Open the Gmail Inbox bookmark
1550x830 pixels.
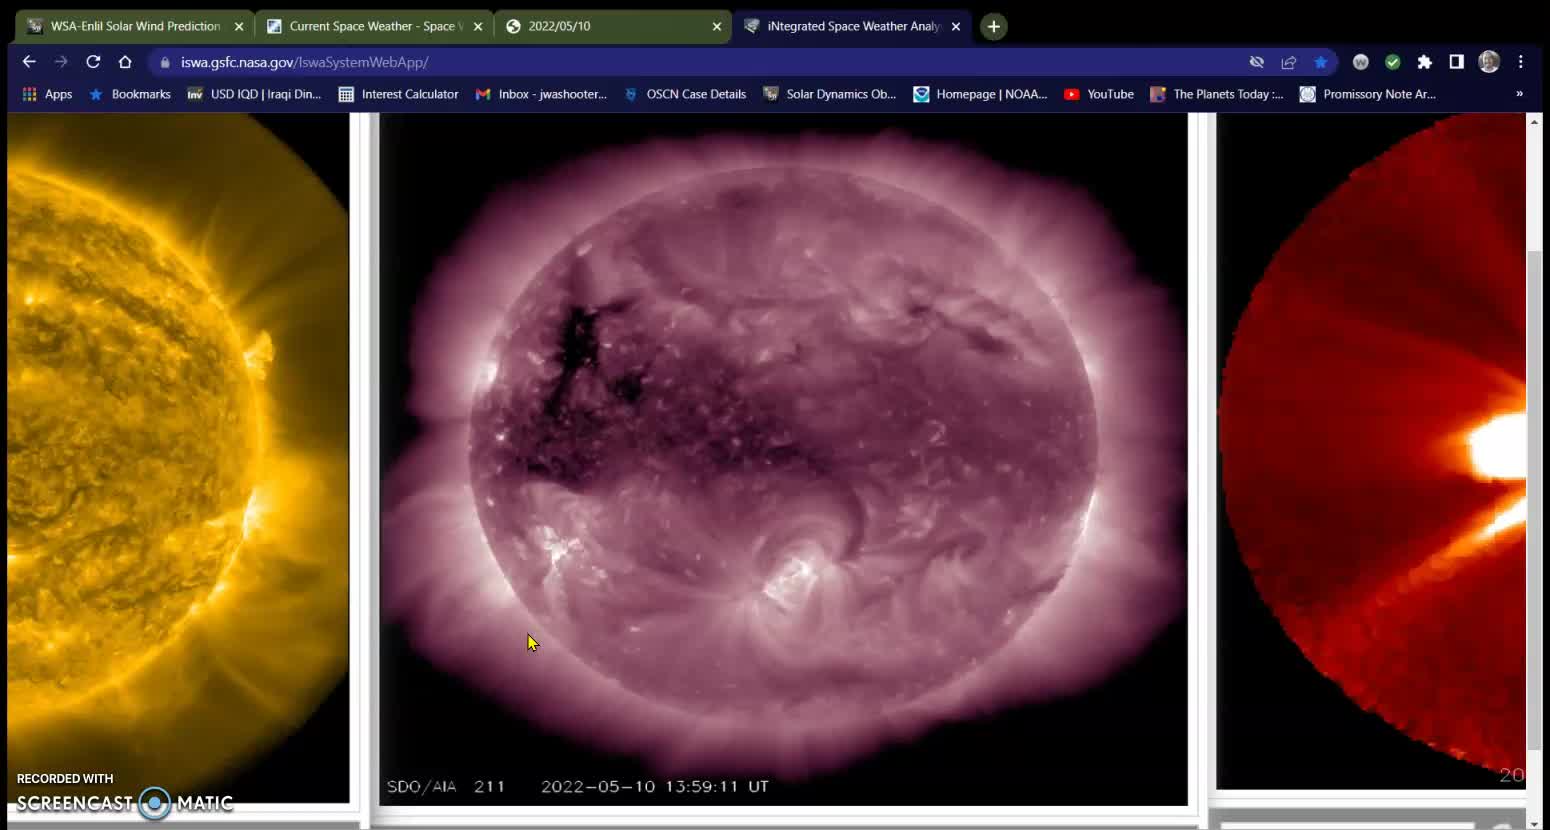(541, 94)
